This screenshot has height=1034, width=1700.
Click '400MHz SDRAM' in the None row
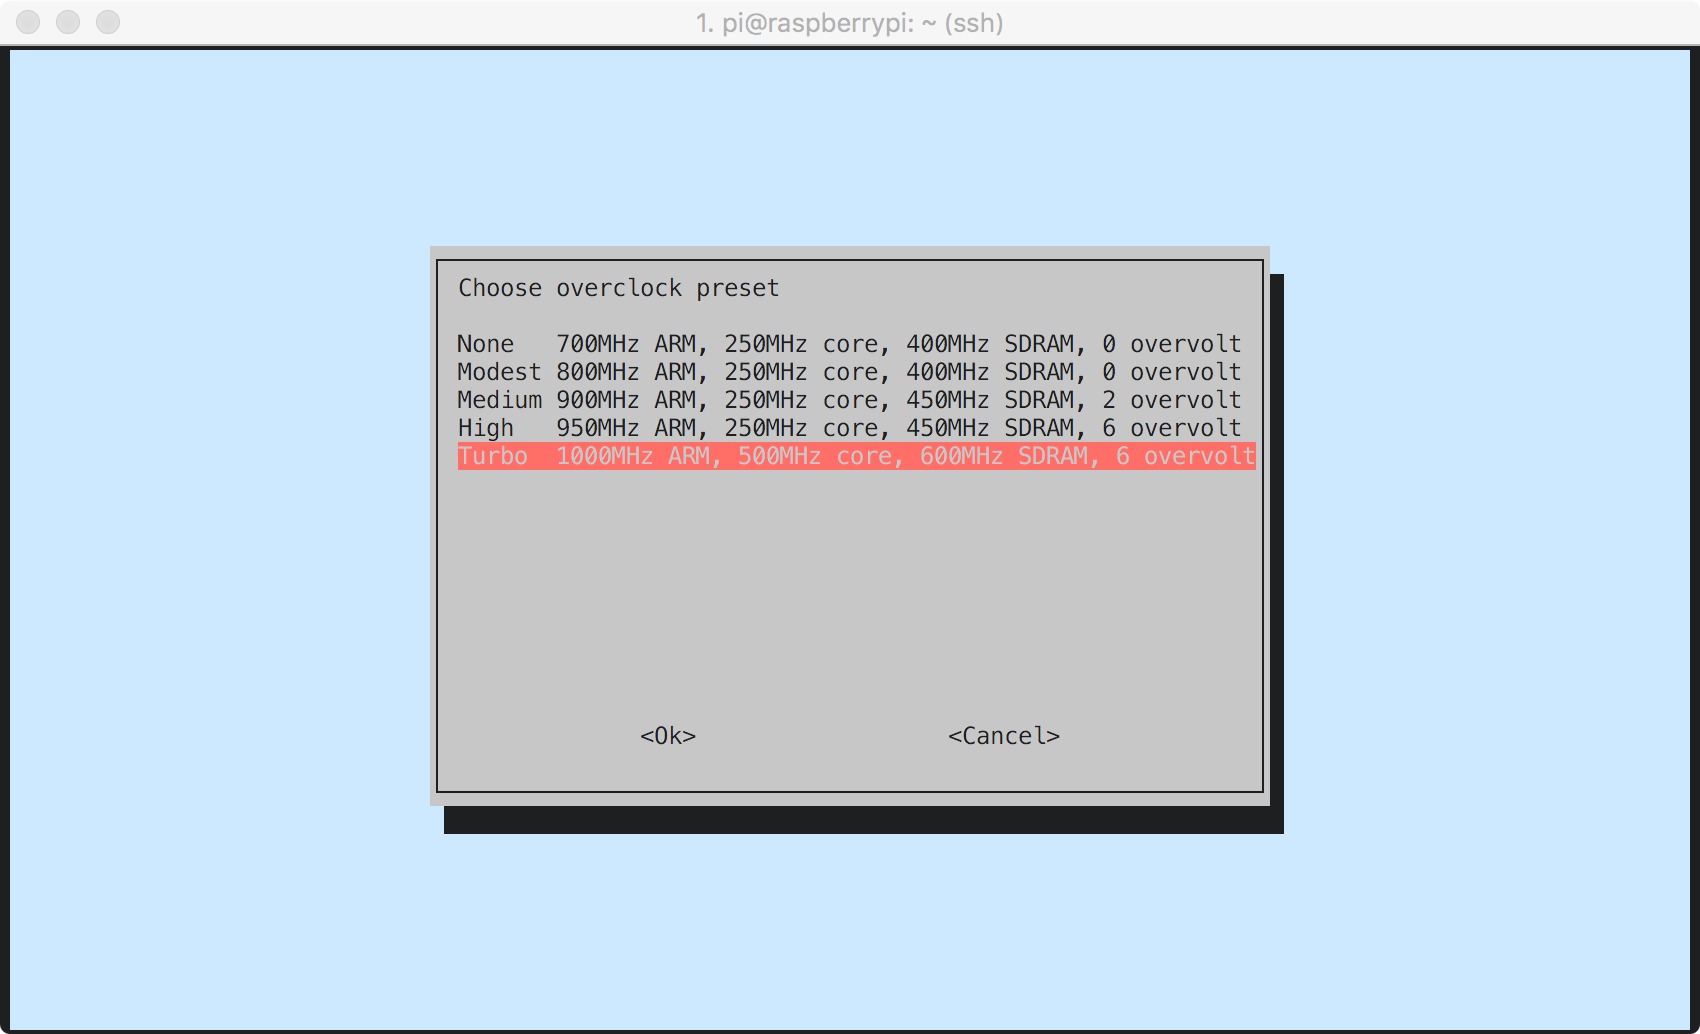point(989,344)
